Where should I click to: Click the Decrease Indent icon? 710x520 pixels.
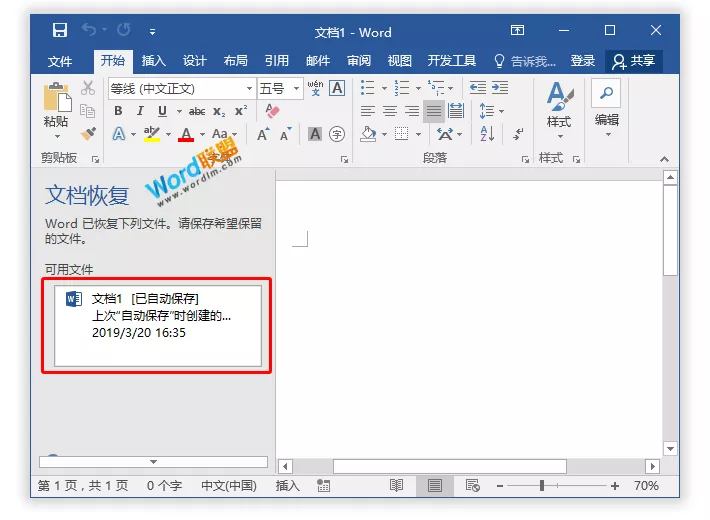tap(478, 87)
